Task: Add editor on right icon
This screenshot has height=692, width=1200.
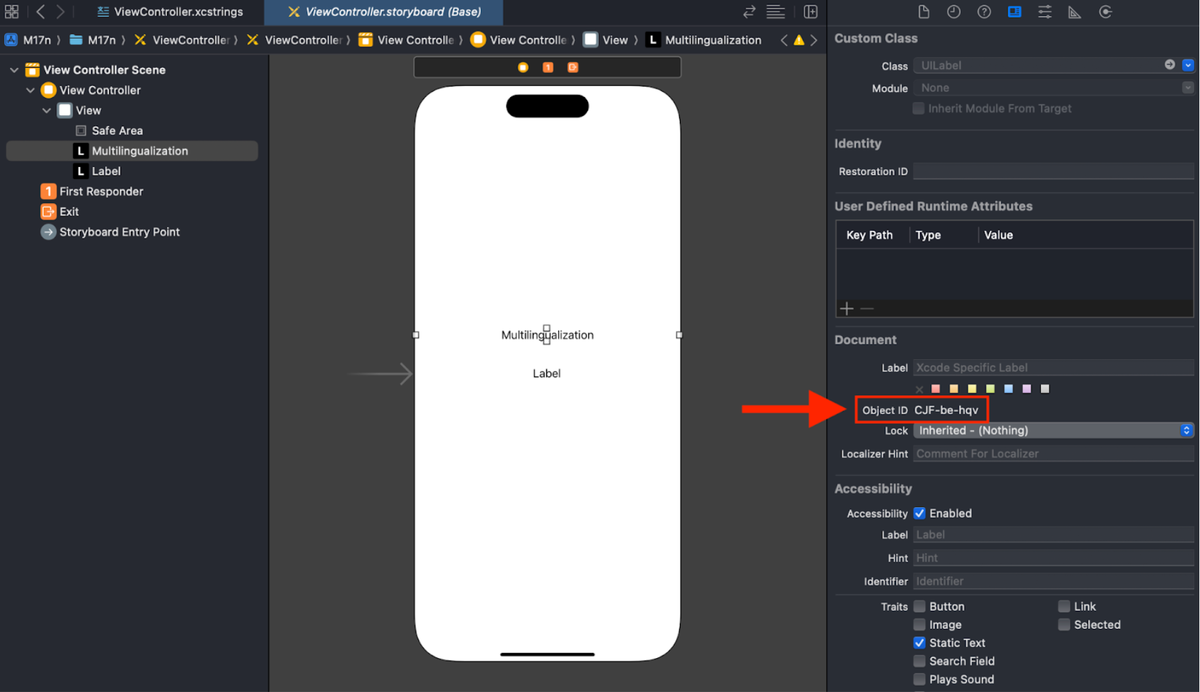Action: coord(811,12)
